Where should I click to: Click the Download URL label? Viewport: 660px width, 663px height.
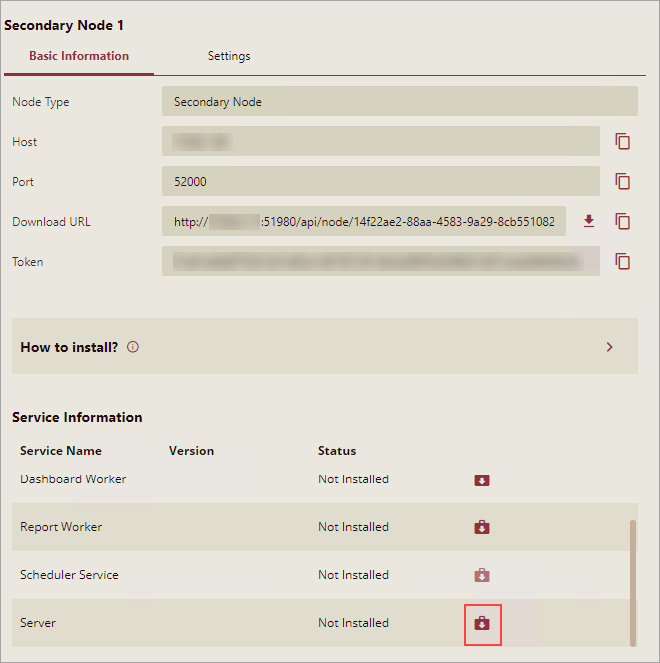(x=51, y=222)
